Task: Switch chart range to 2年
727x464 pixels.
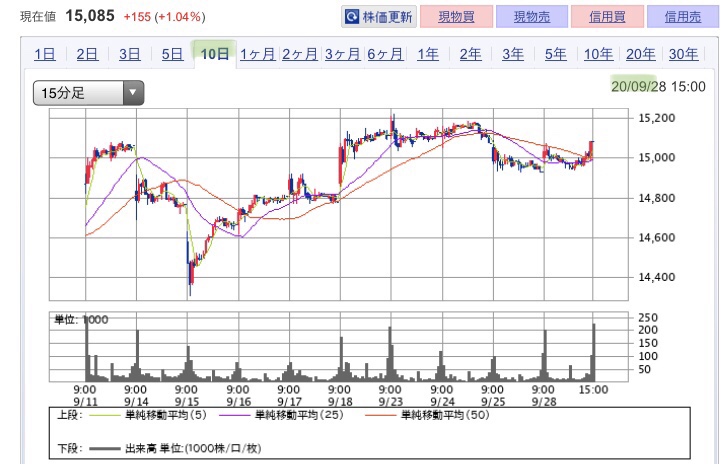Action: coord(470,54)
